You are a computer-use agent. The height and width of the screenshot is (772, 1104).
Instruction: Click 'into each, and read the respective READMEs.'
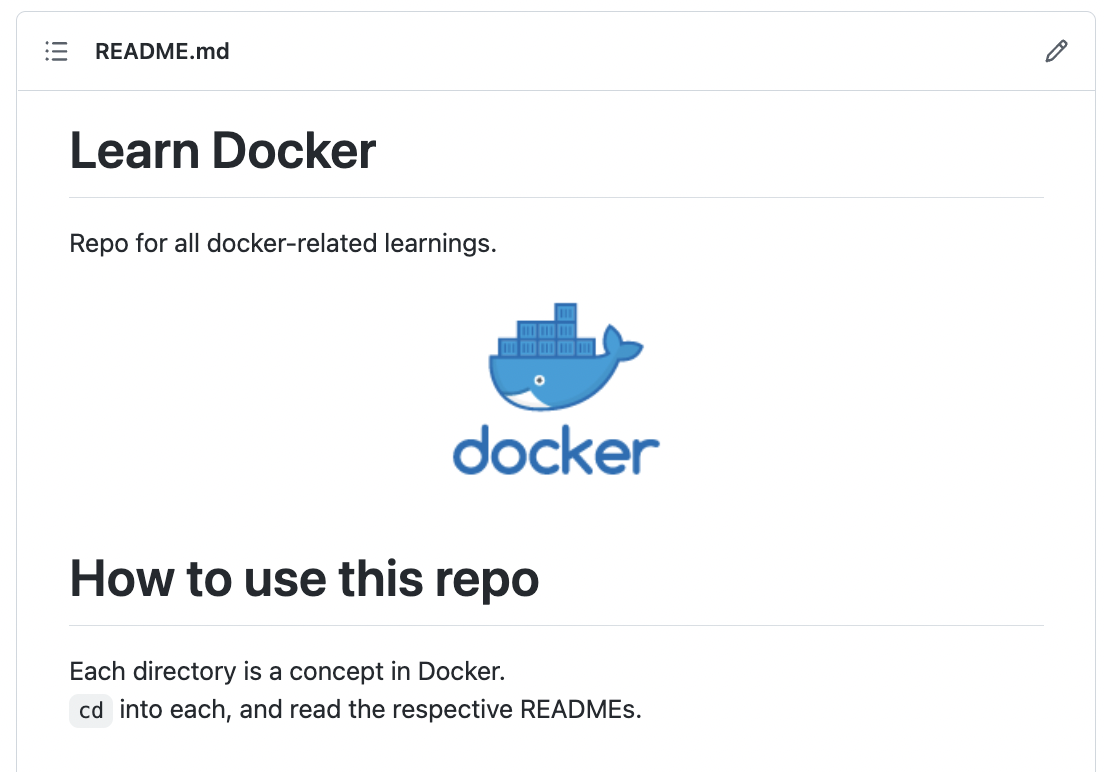tap(381, 709)
